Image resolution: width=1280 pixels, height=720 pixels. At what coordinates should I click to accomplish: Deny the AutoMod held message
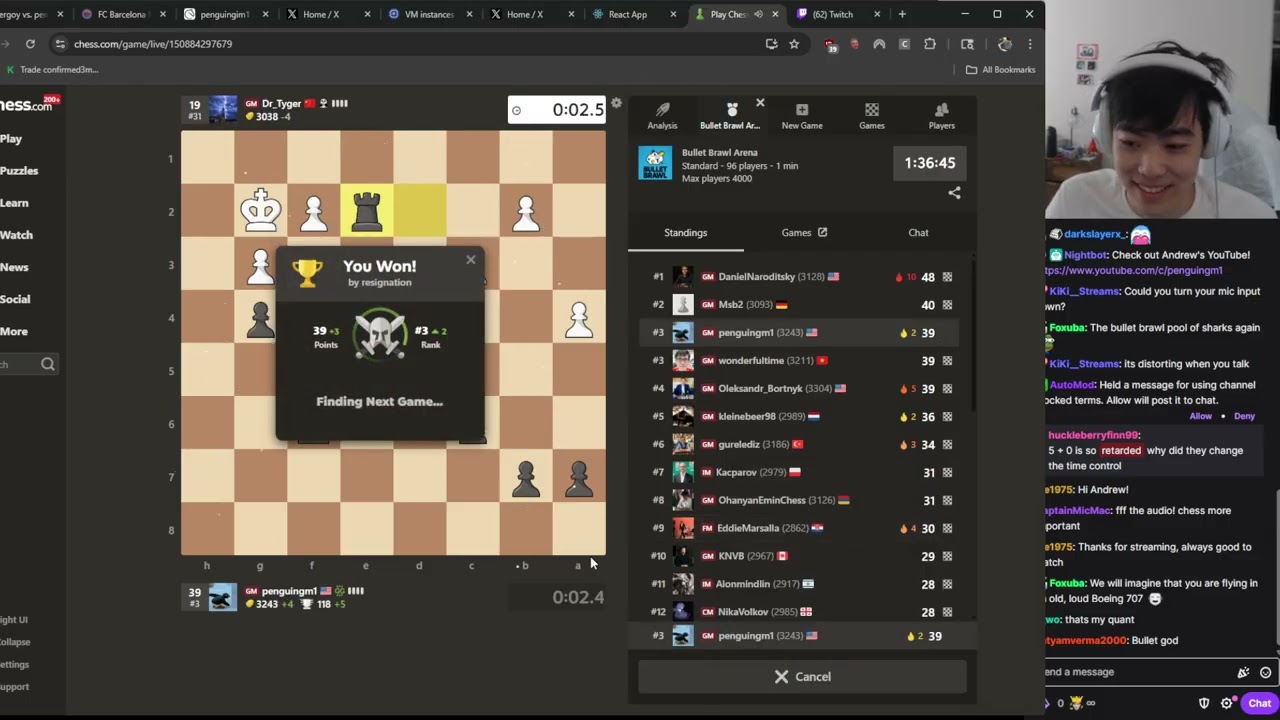click(x=1244, y=416)
